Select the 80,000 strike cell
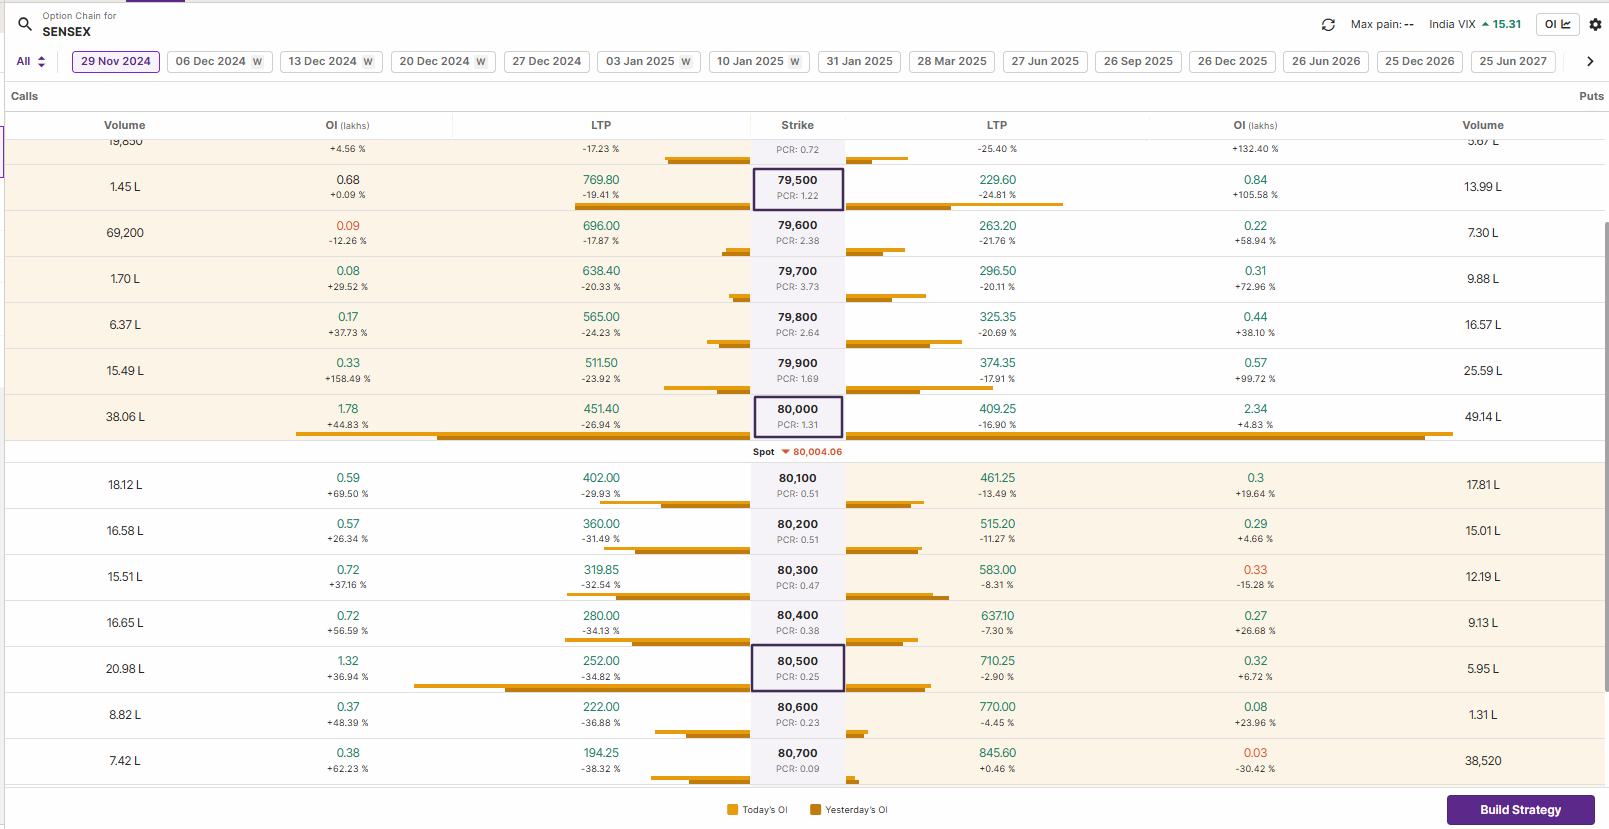This screenshot has height=829, width=1609. pos(798,417)
